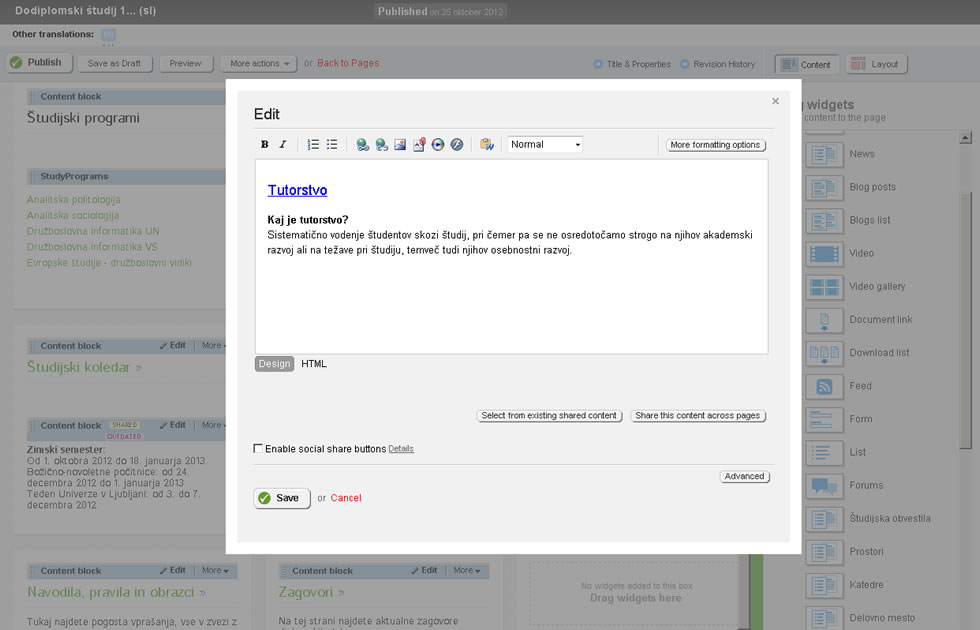Click Select from existing shared content

549,416
